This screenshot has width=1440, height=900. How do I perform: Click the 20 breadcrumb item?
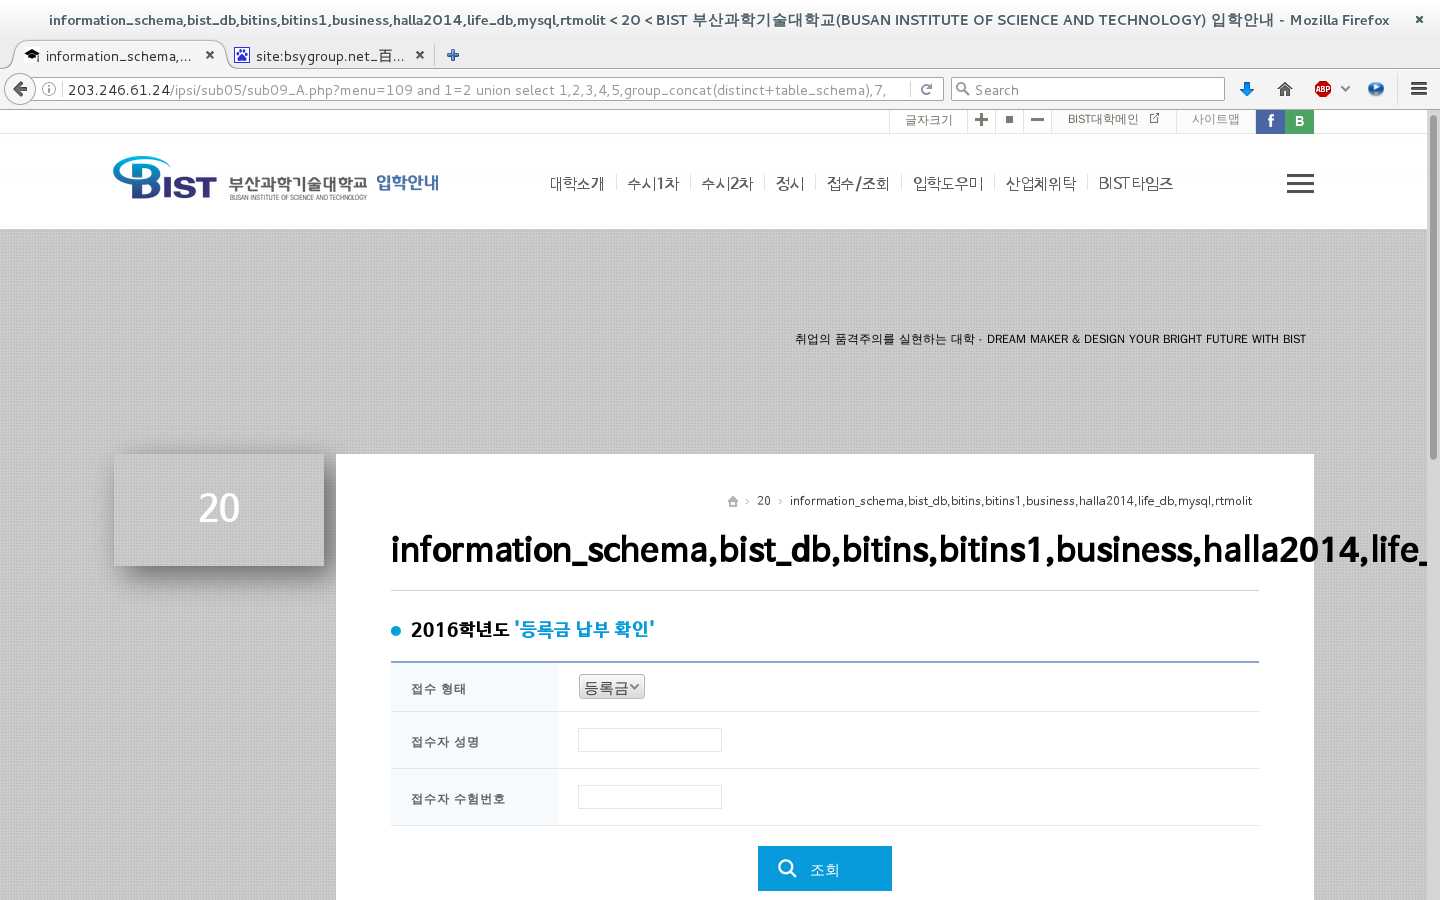[764, 501]
